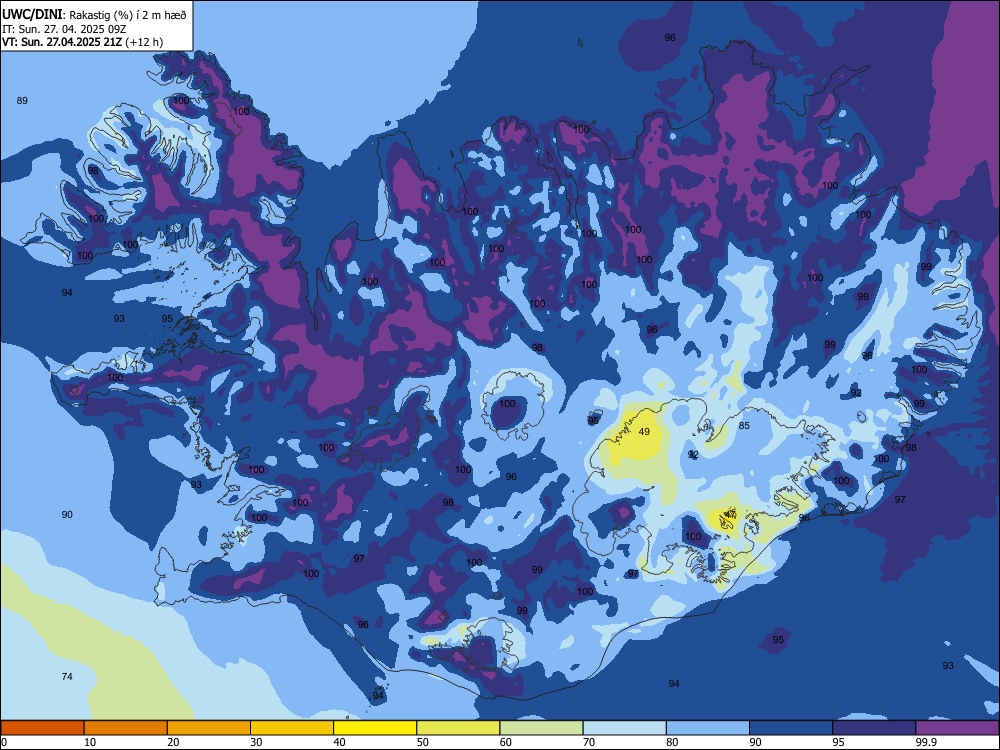
Task: Click the '70' tick label in the legend
Action: 589,742
